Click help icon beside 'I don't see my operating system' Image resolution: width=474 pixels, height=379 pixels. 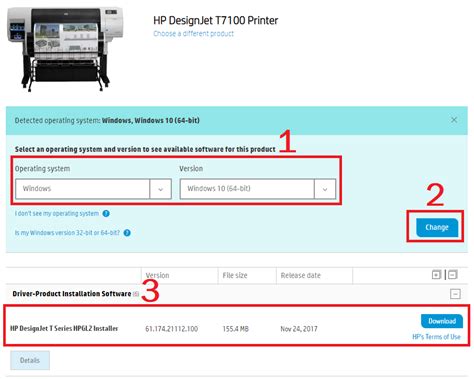click(x=106, y=213)
